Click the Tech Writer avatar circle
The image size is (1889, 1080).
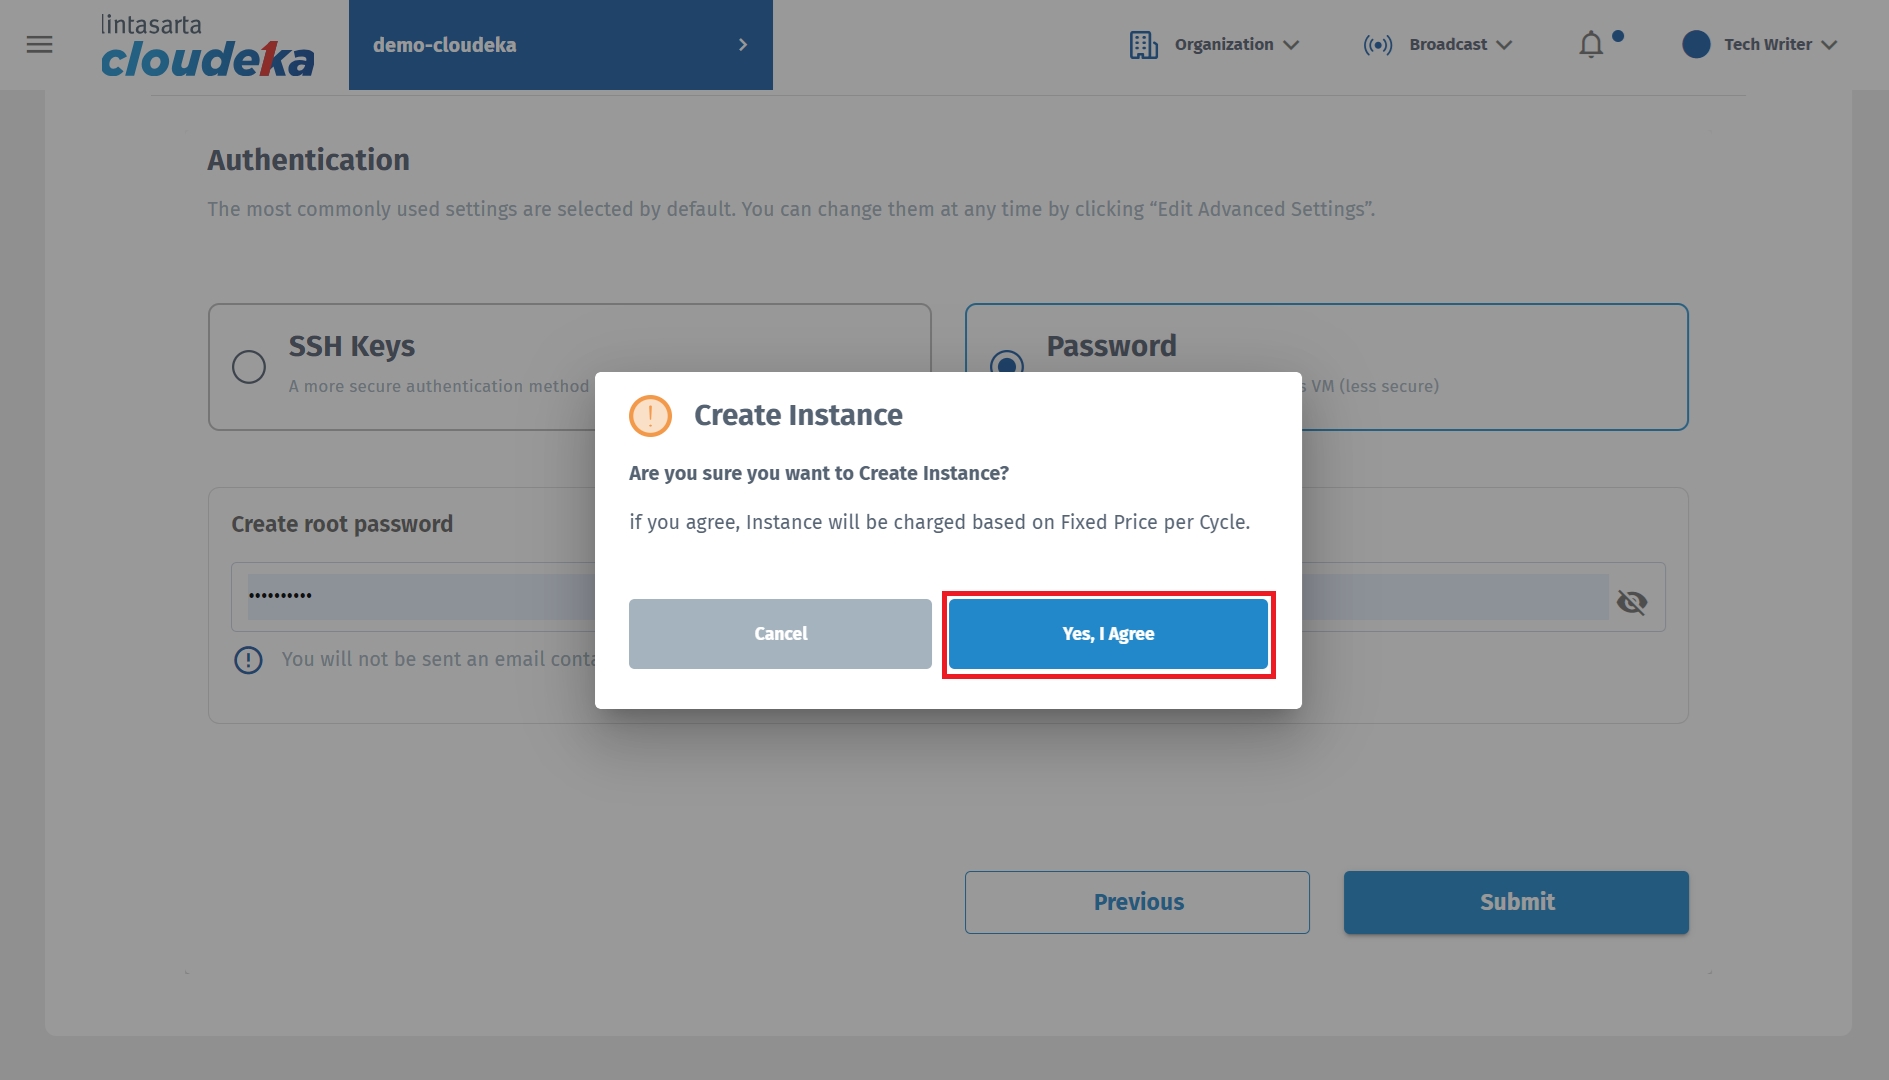coord(1696,45)
